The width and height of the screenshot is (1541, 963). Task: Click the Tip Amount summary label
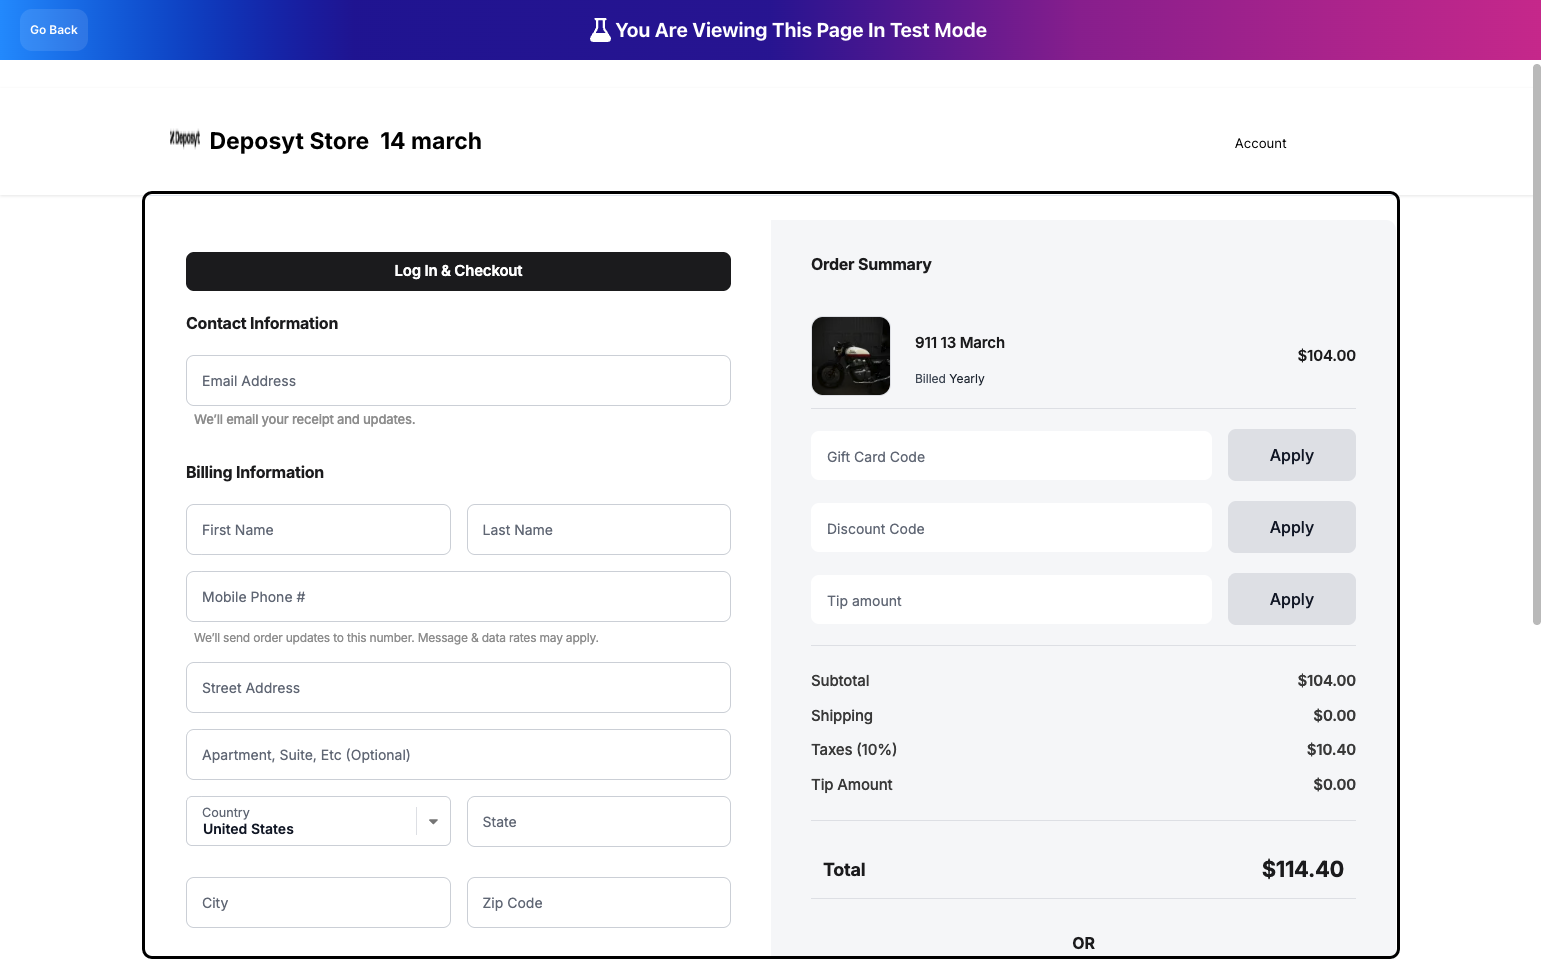[x=852, y=785]
